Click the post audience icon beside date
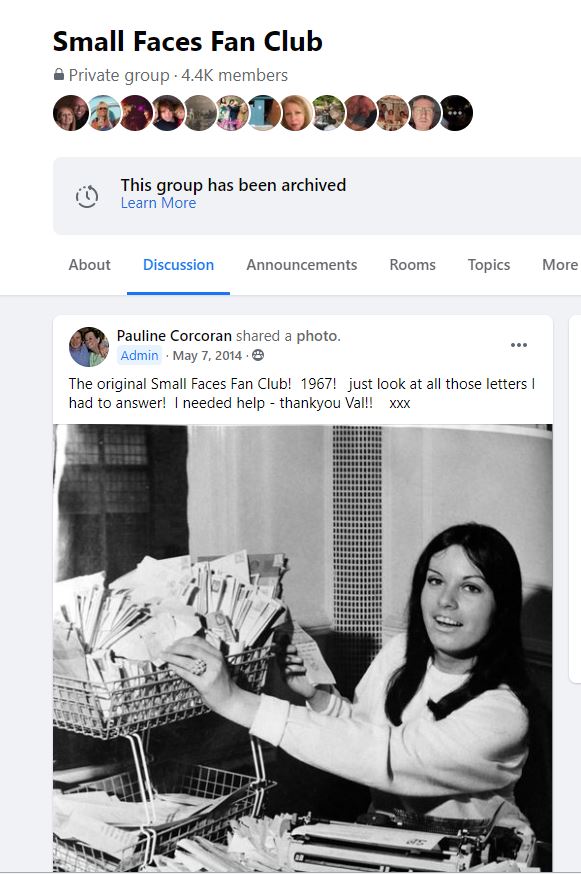 (x=258, y=355)
